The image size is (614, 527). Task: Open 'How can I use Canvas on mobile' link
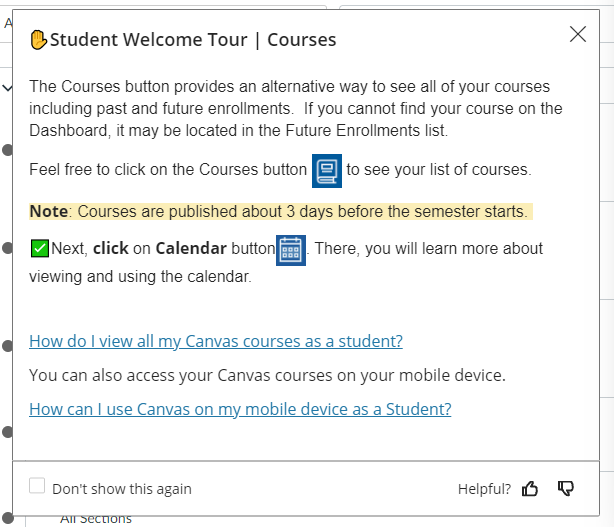tap(240, 409)
